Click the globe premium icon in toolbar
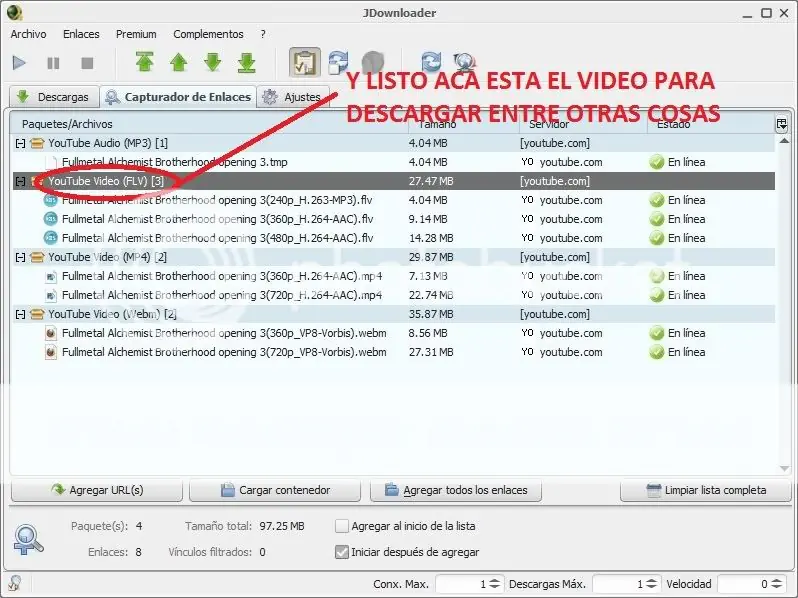The height and width of the screenshot is (598, 798). tap(465, 62)
